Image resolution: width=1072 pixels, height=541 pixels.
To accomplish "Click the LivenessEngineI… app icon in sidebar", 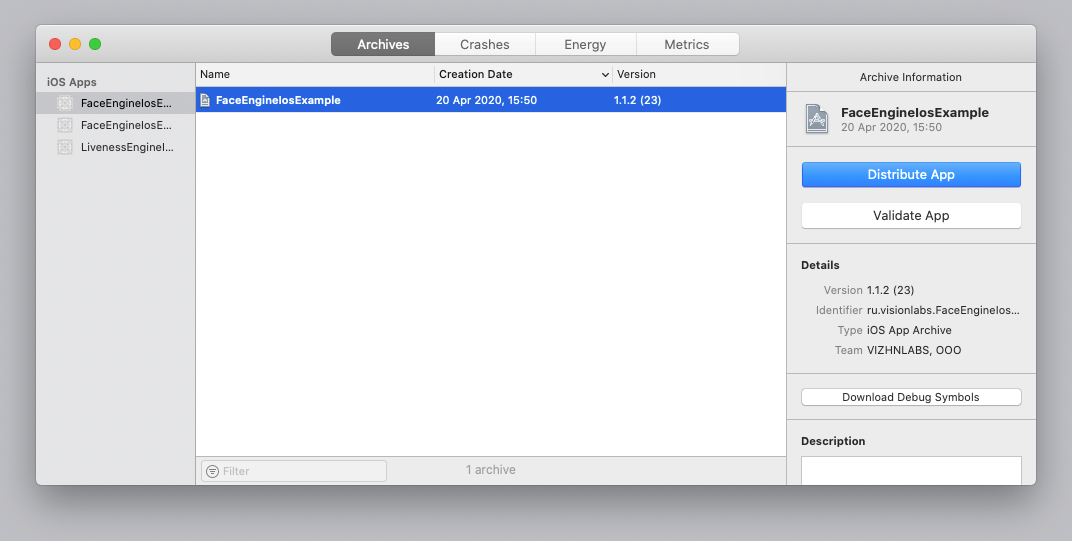I will pos(65,147).
